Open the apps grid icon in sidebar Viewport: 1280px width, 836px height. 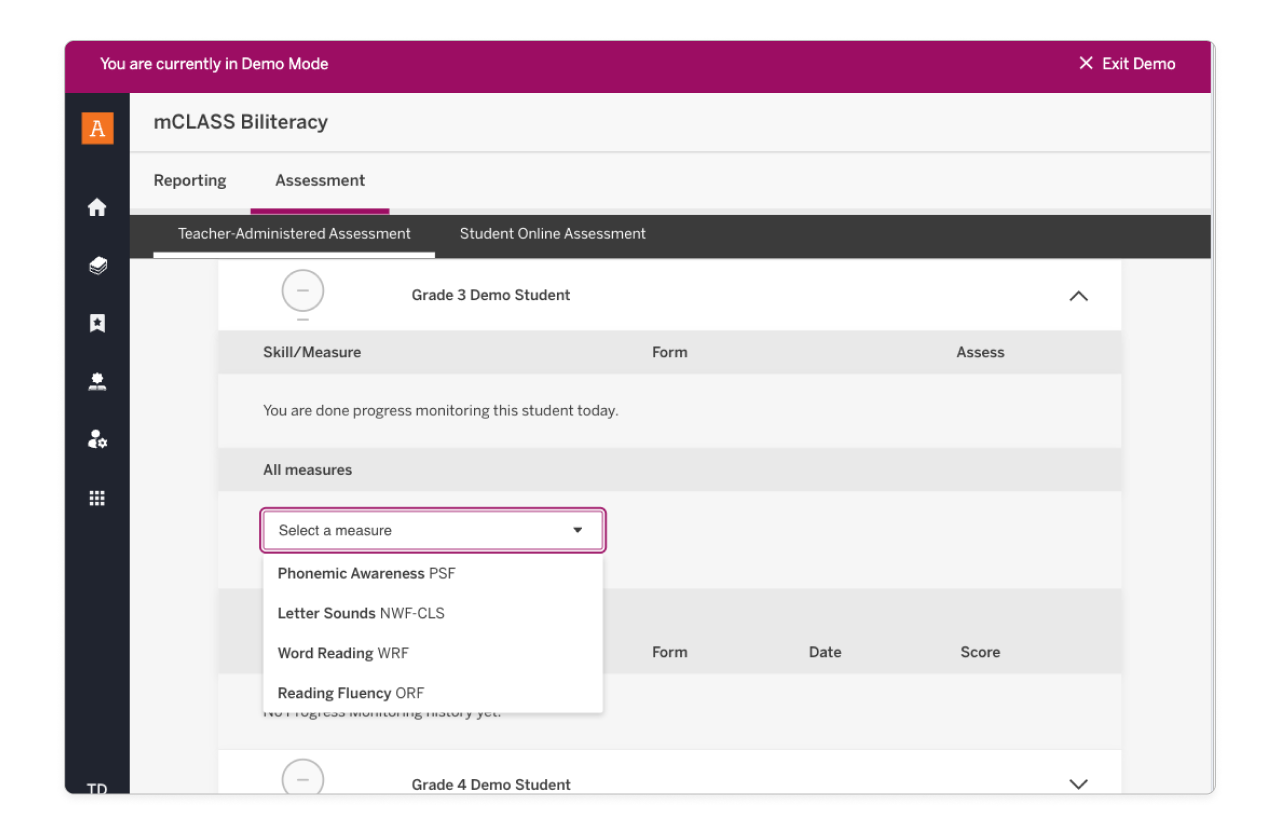(97, 498)
